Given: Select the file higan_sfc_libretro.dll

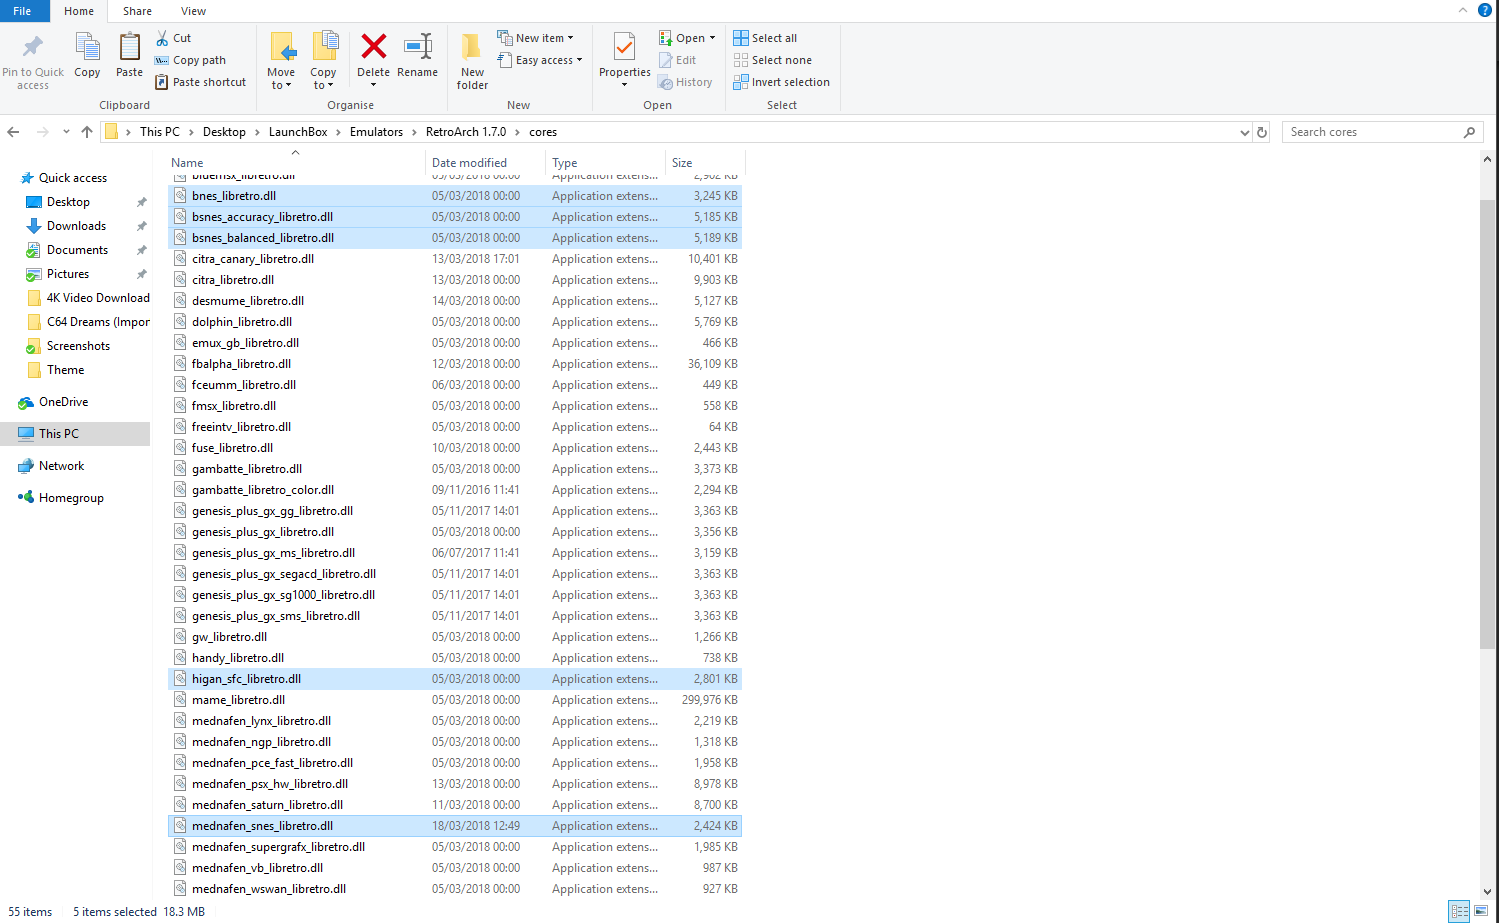Looking at the screenshot, I should [x=455, y=679].
